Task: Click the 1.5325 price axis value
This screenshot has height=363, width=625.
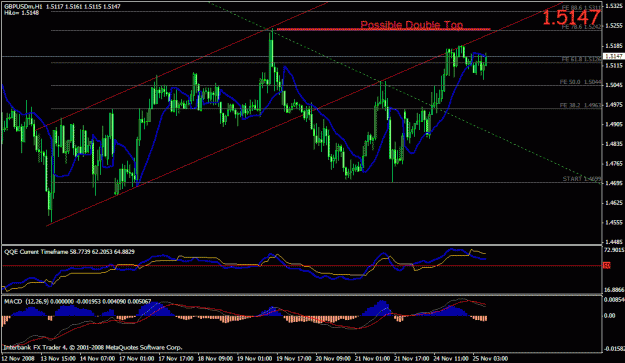Action: [613, 6]
